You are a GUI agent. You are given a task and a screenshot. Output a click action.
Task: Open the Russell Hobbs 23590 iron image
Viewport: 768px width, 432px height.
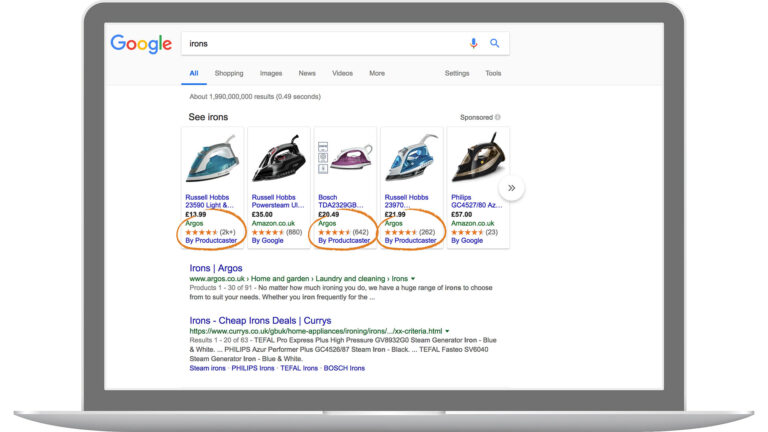click(x=213, y=159)
